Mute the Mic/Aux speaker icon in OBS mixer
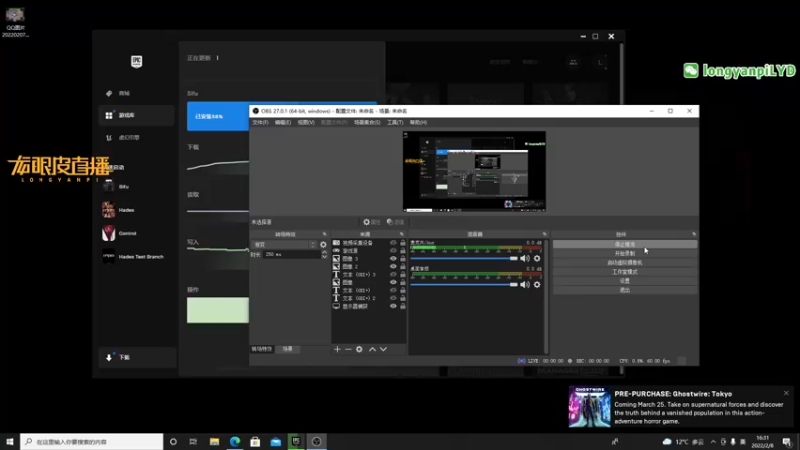Image resolution: width=800 pixels, height=450 pixels. coord(524,259)
